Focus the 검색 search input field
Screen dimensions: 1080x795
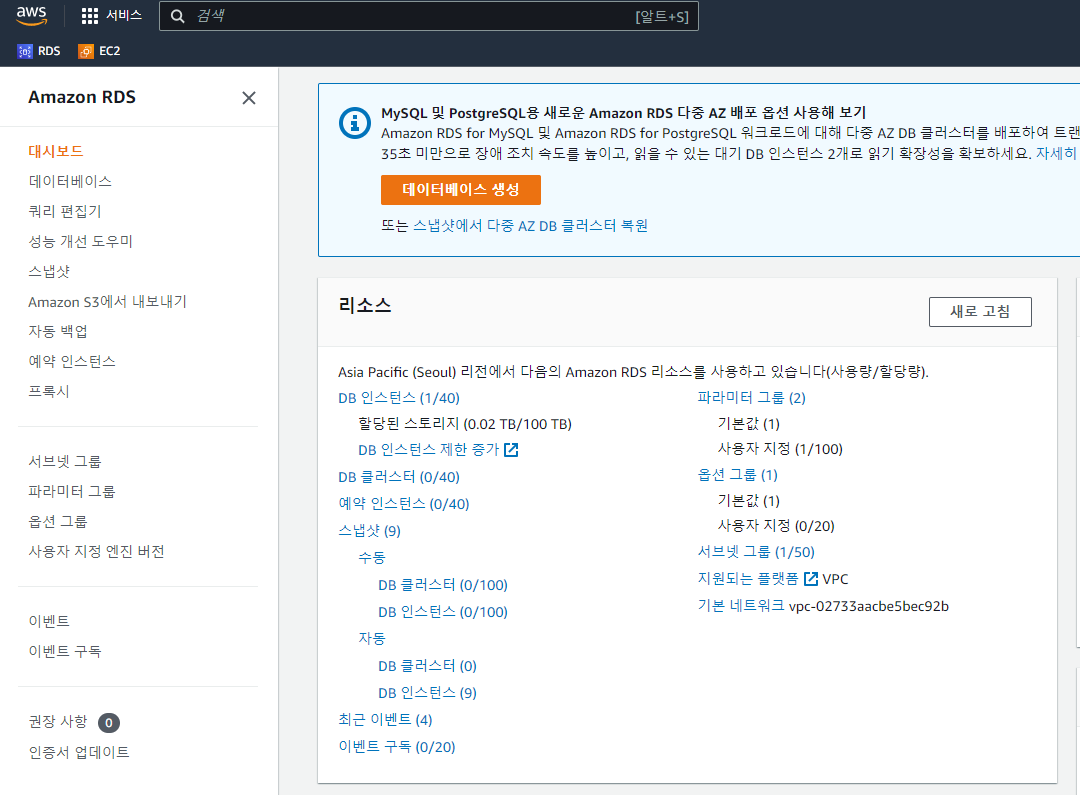(x=428, y=16)
